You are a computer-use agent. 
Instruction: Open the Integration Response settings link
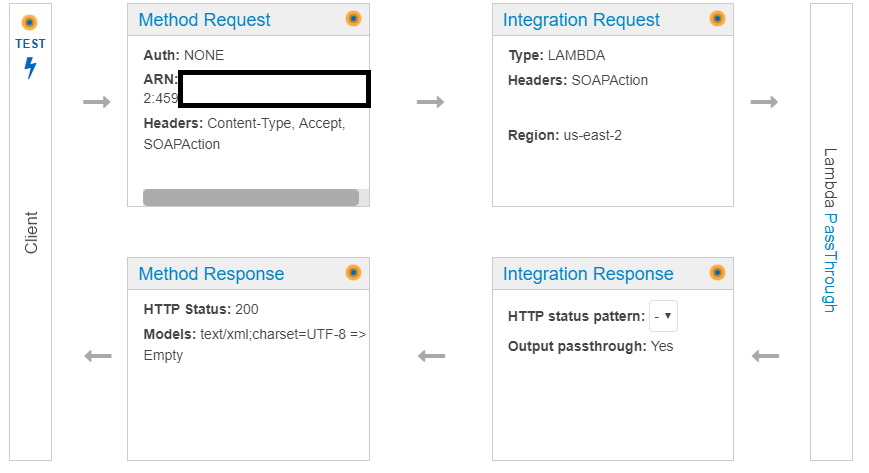(588, 274)
